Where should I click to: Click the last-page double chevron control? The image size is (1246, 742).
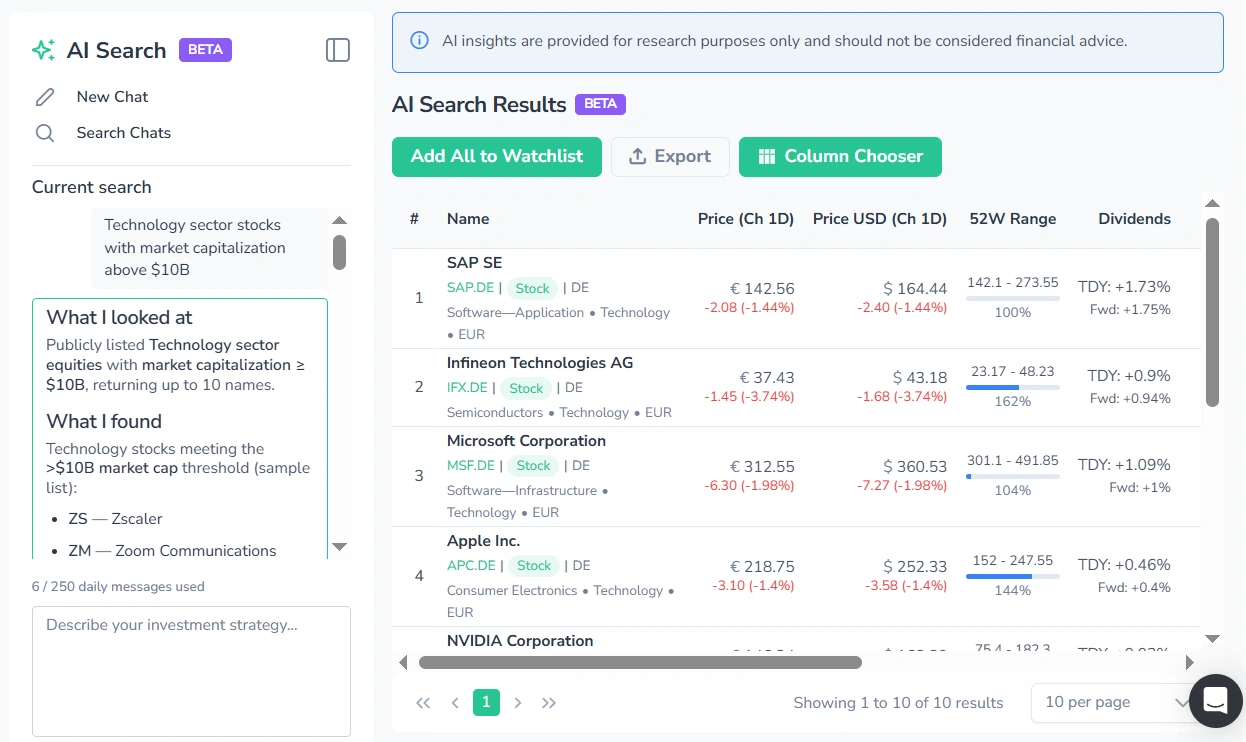click(549, 702)
